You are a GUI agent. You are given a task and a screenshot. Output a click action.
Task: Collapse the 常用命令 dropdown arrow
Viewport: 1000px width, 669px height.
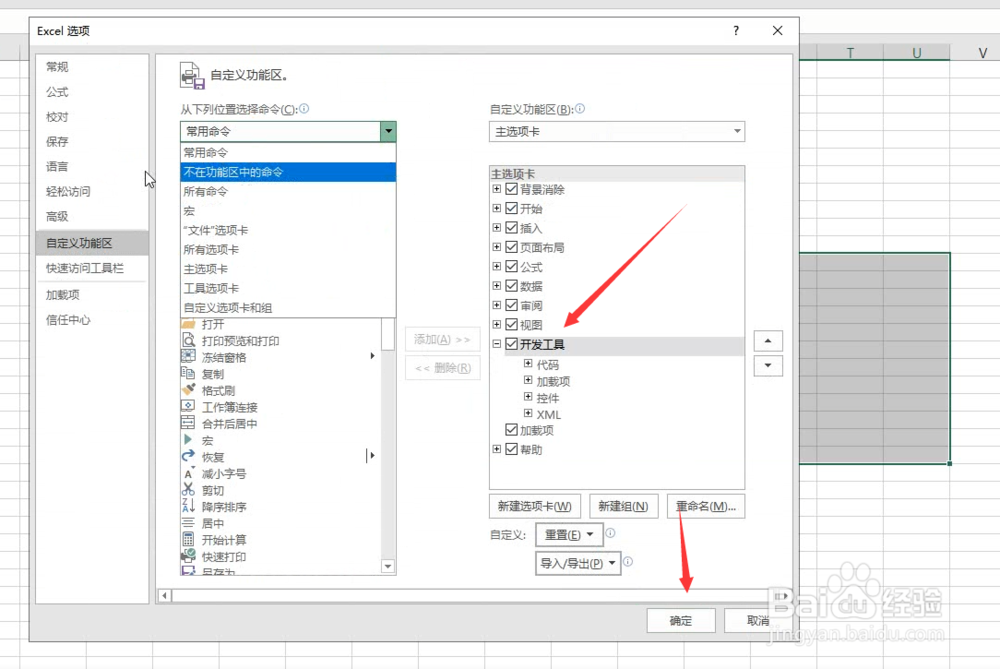click(x=388, y=131)
